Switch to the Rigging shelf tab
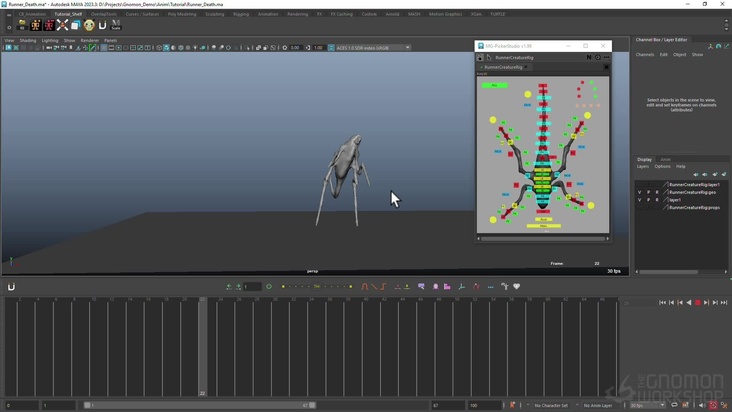Screen dimensions: 732x412 (241, 14)
